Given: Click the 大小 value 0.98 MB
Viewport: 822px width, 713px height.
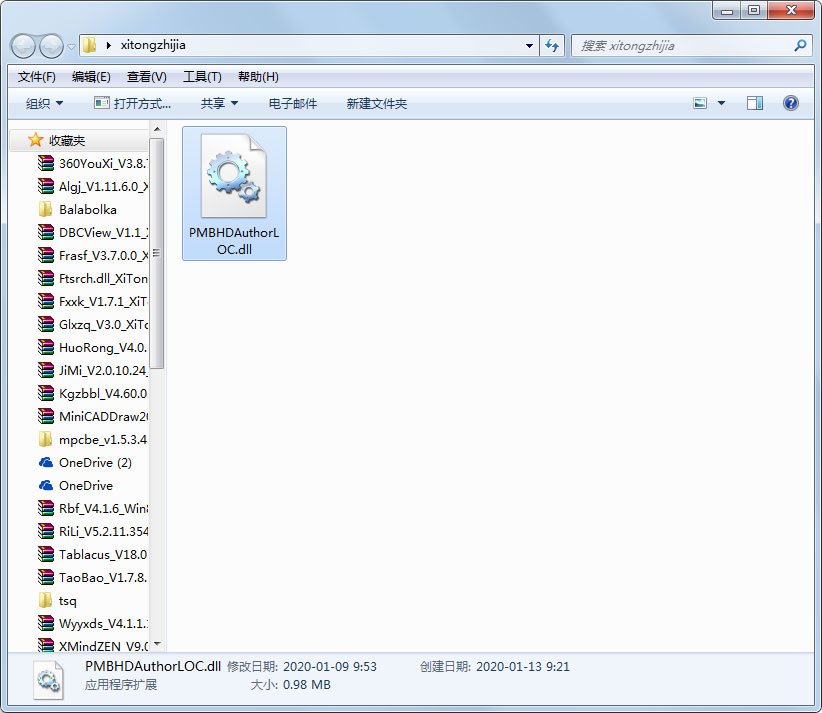Looking at the screenshot, I should pos(307,685).
